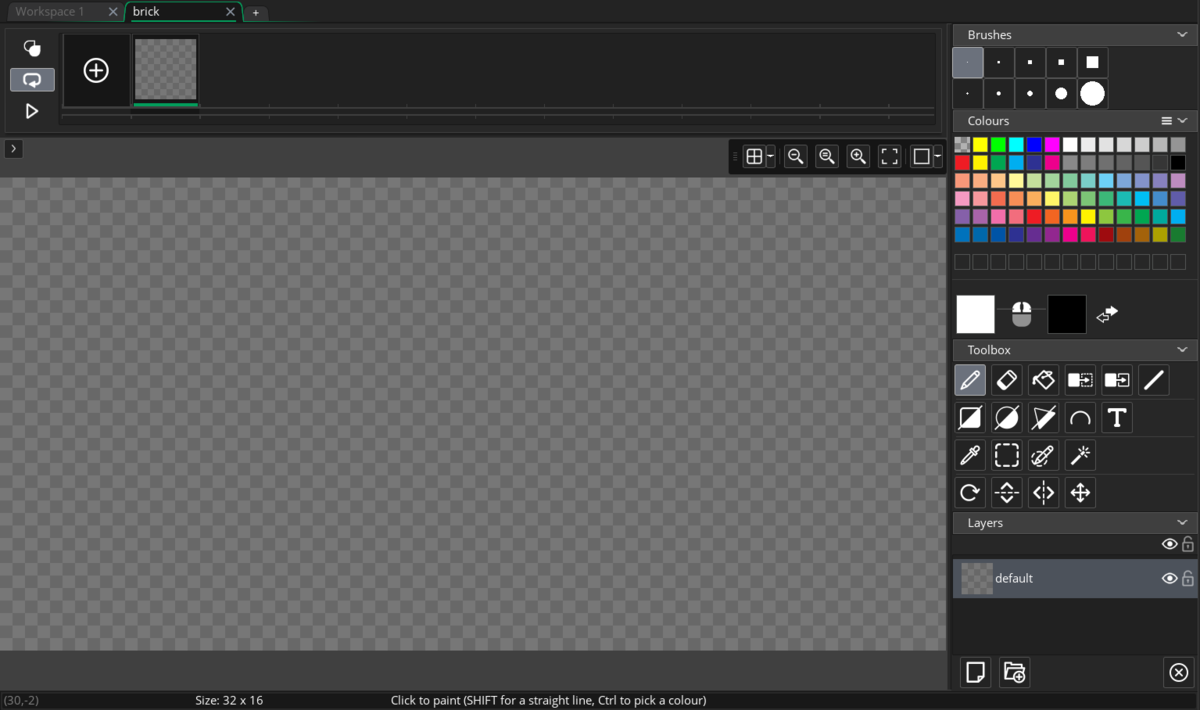Screen dimensions: 1200x710
Task: Switch to the Workspace 1 tab
Action: pos(50,12)
